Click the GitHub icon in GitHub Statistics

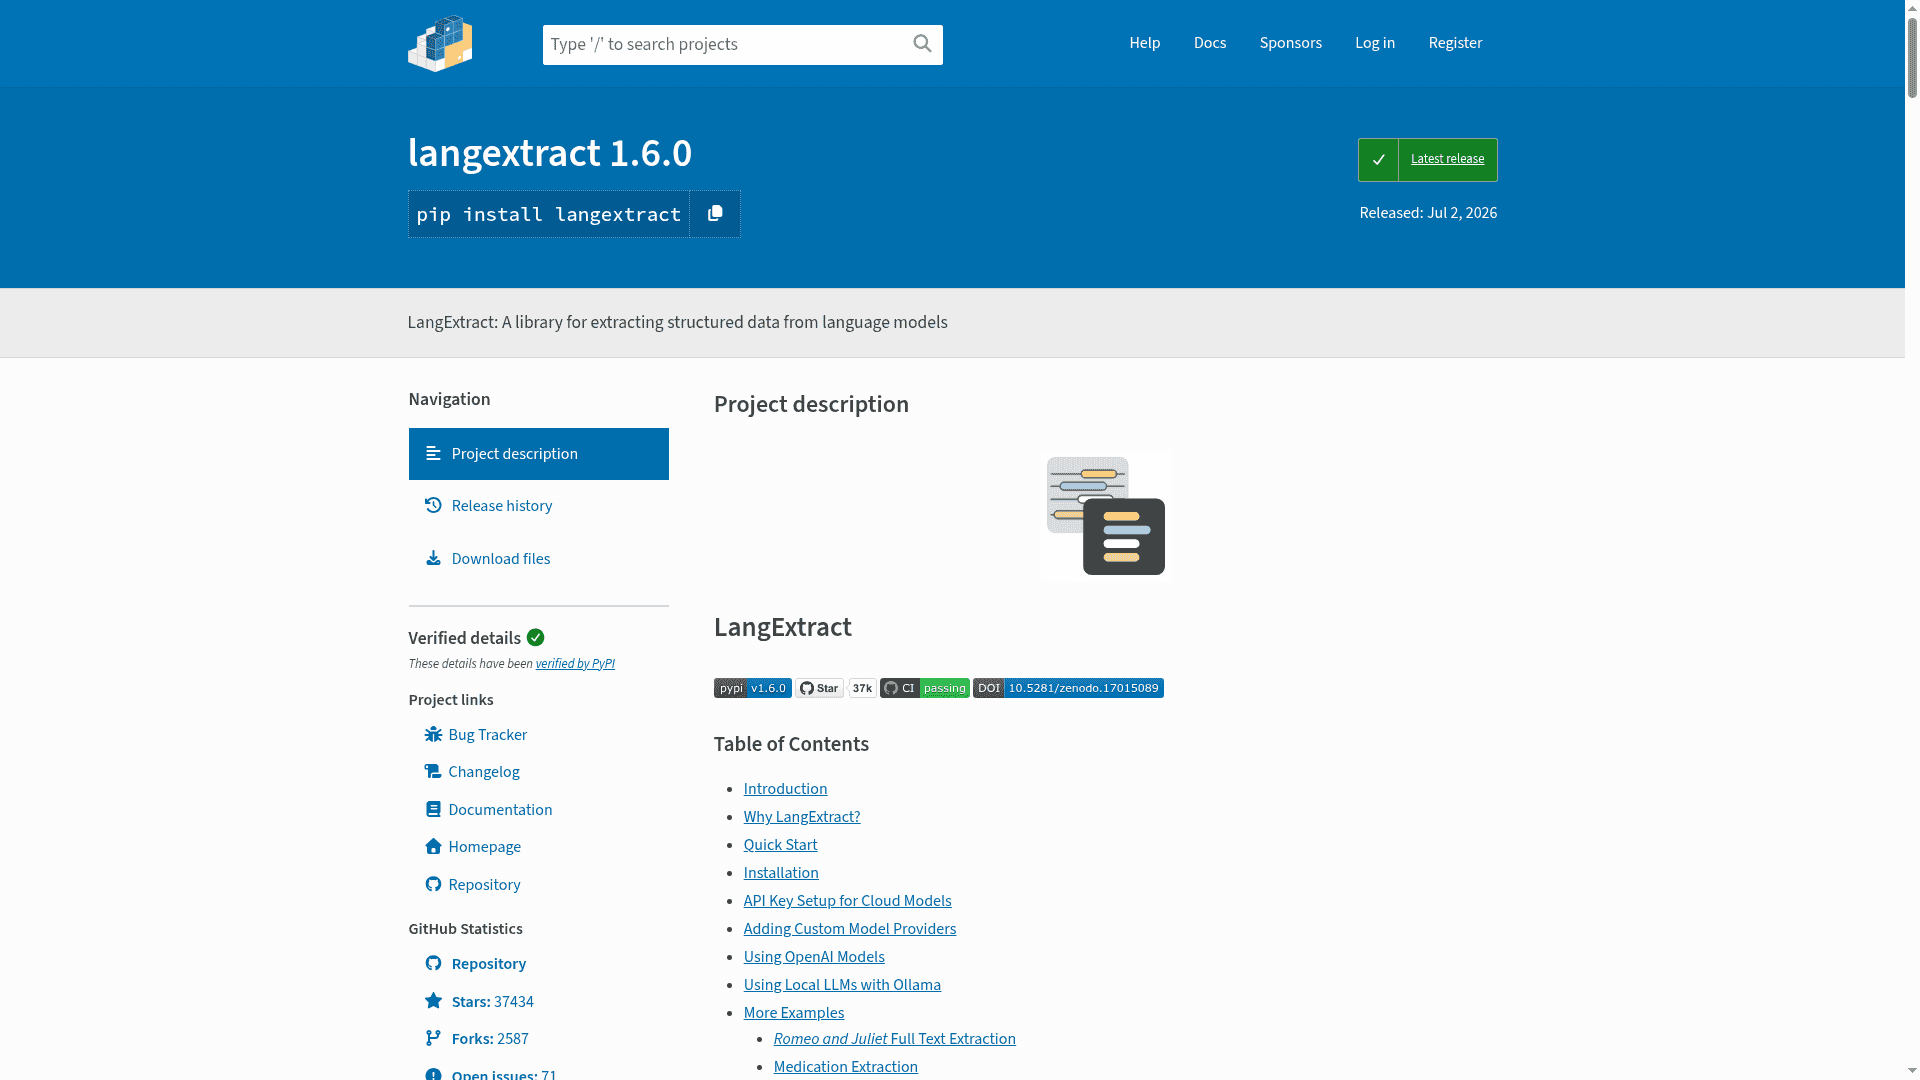(433, 964)
